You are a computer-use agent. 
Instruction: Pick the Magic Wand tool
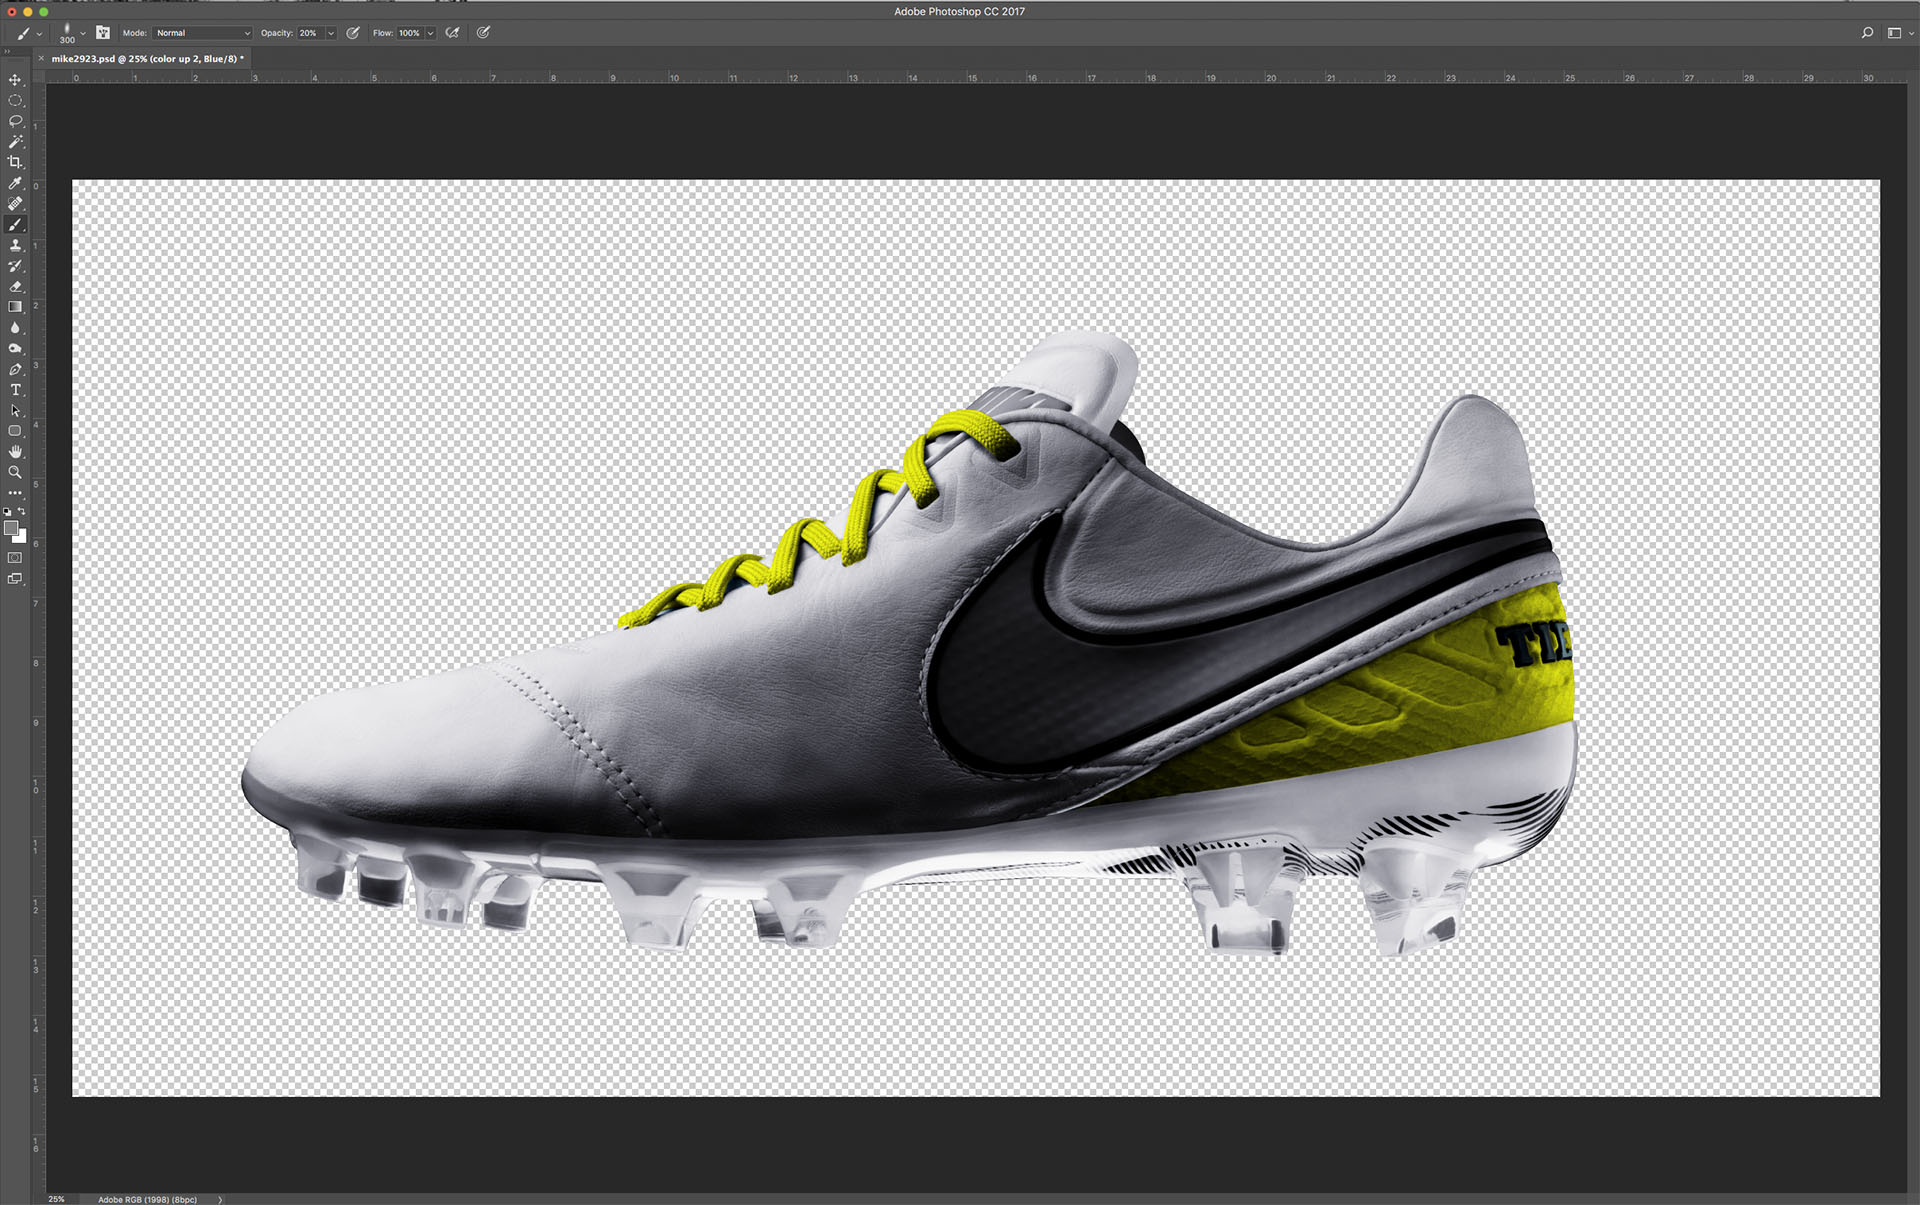(15, 142)
